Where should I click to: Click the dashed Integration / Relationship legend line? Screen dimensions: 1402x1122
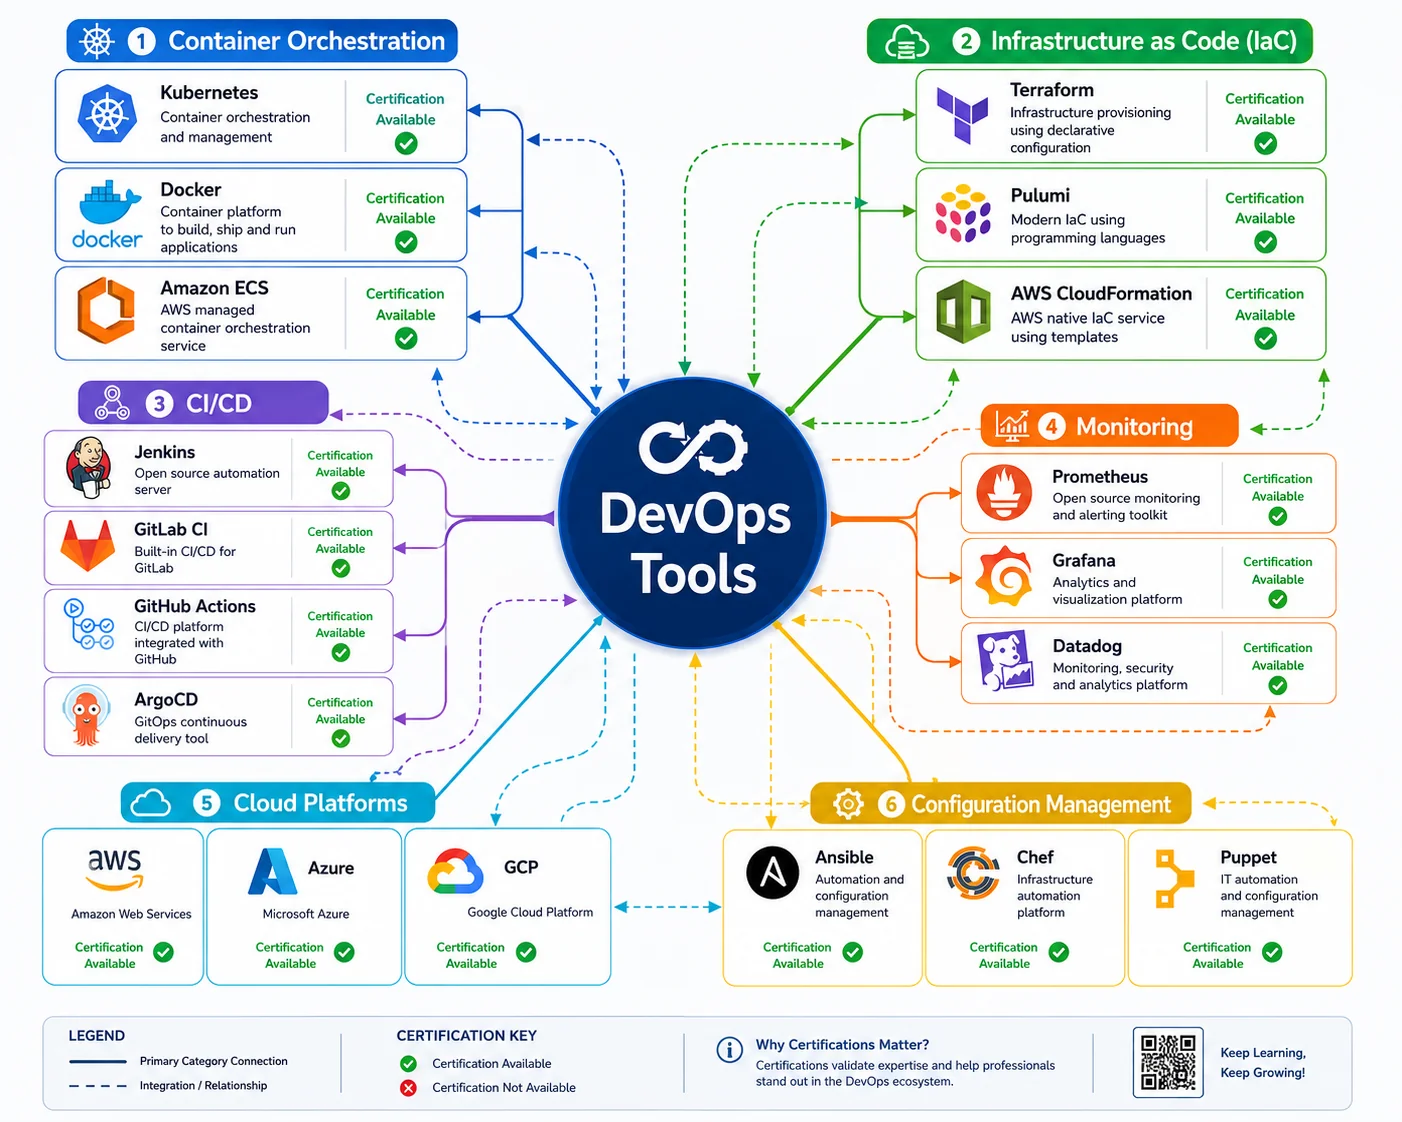point(98,1086)
